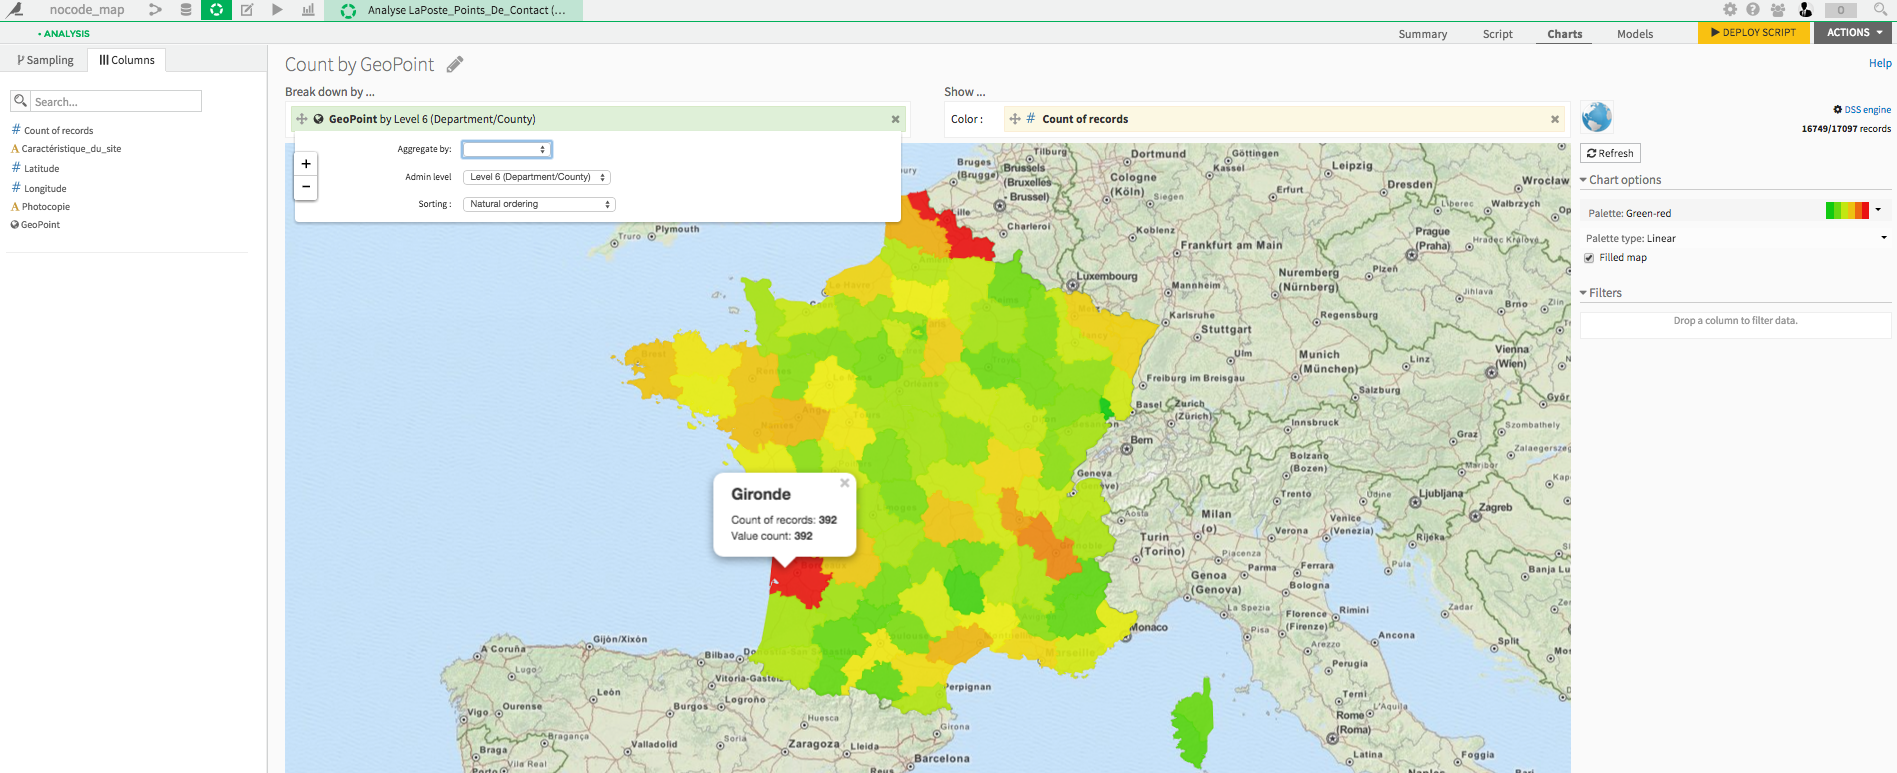
Task: Click the global search magnifier icon
Action: (x=1880, y=9)
